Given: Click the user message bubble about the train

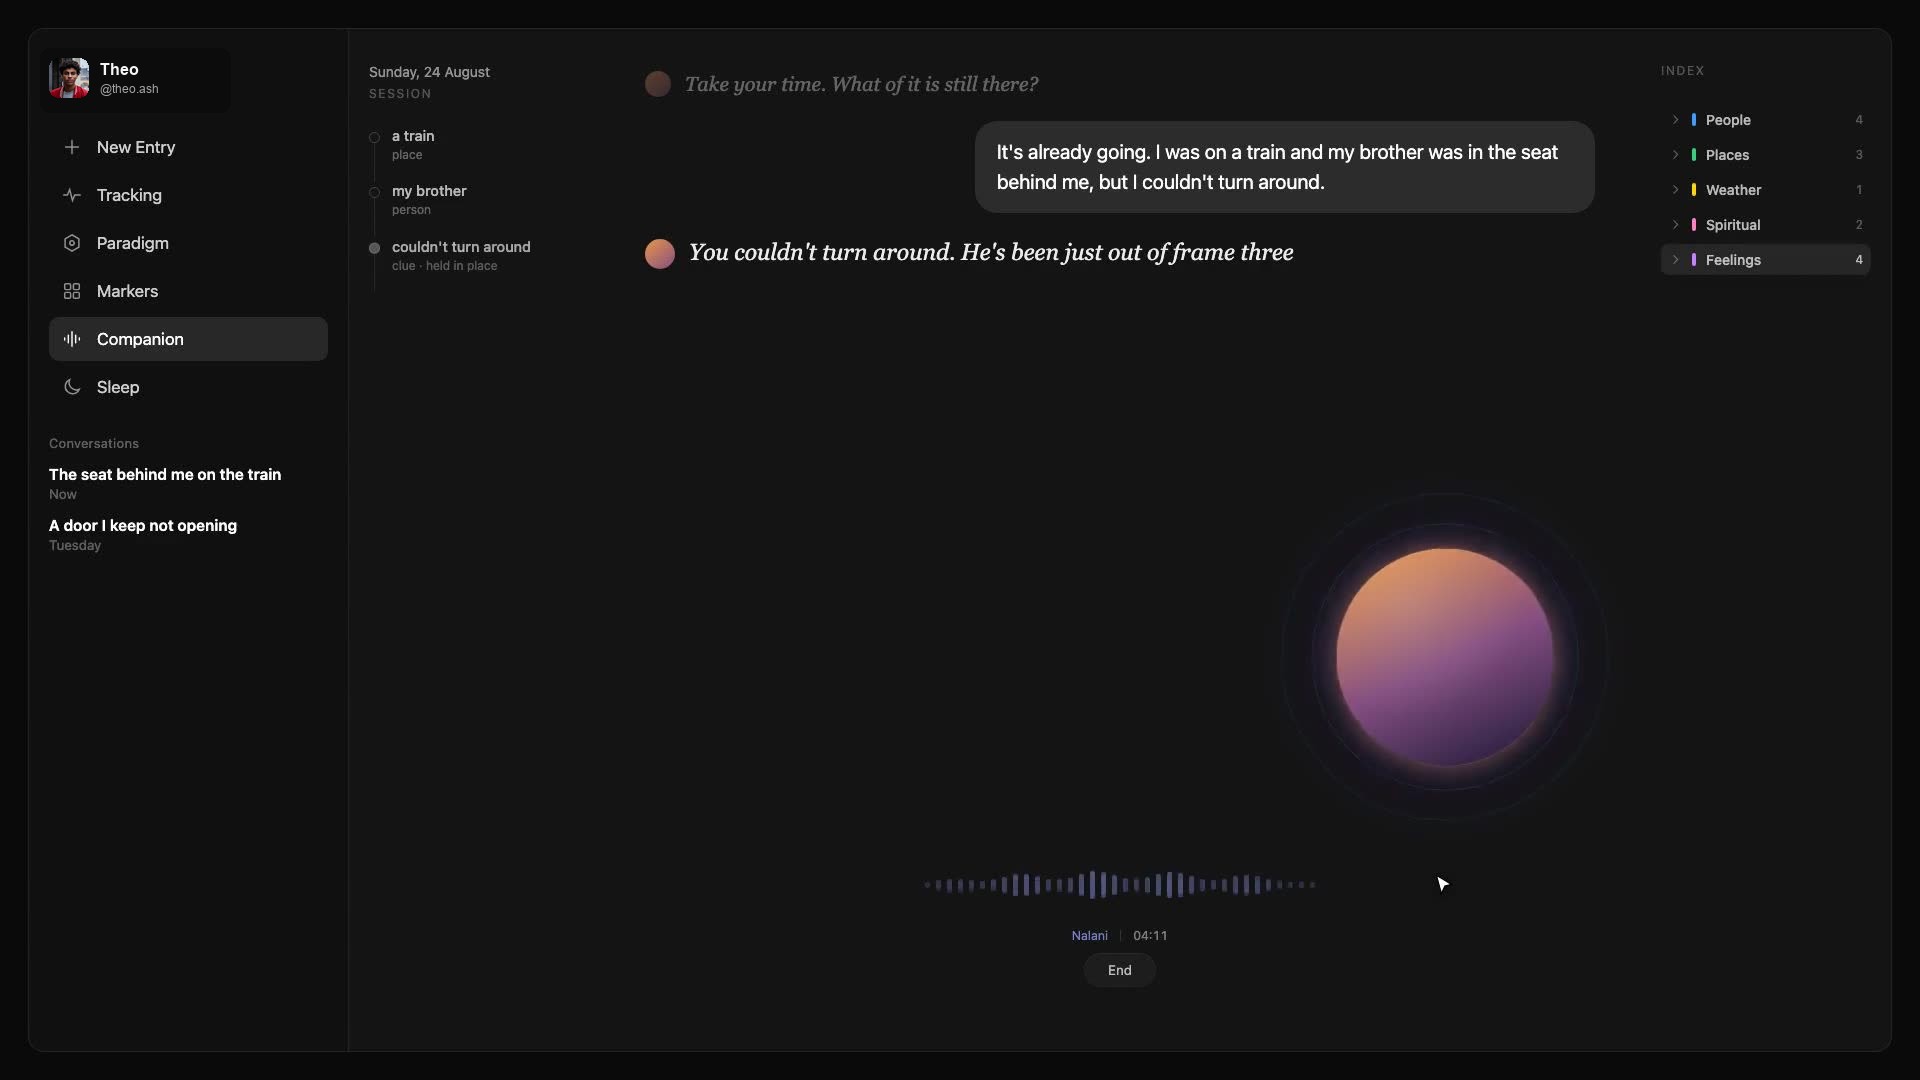Looking at the screenshot, I should click(1284, 167).
